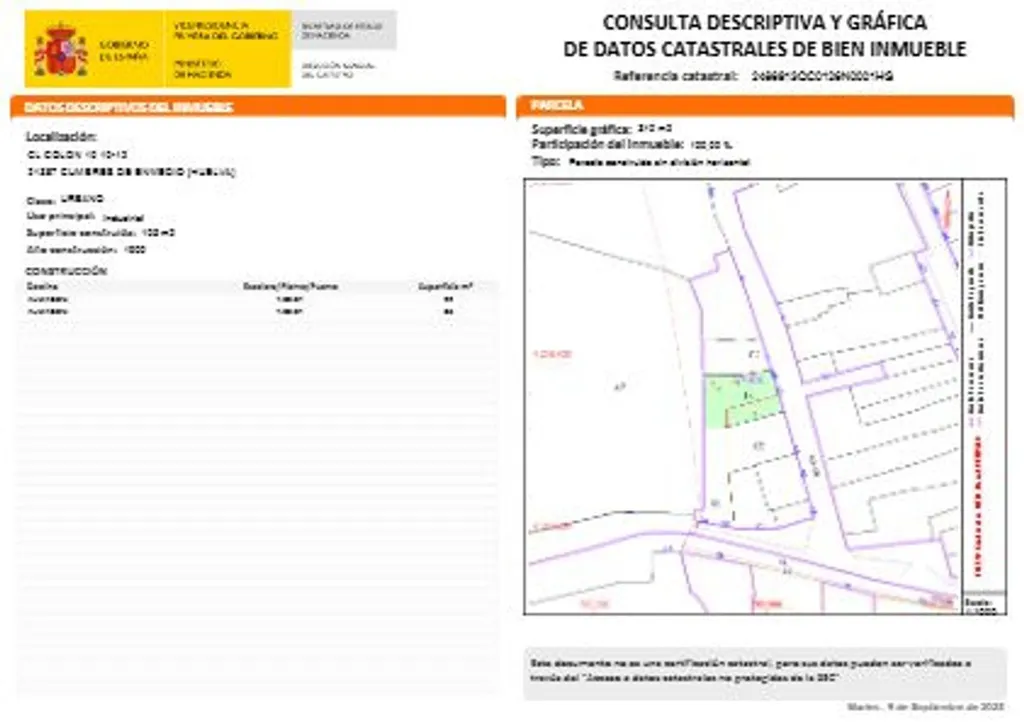Click the 'Gobierno de España' logo text
This screenshot has height=722, width=1024.
point(124,50)
